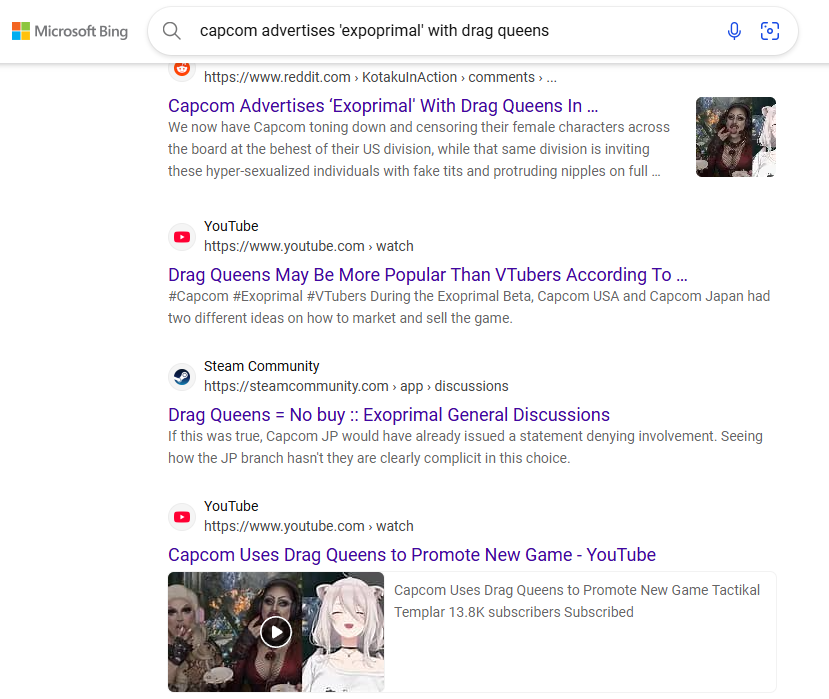Viewport: 829px width, 699px height.
Task: Click youtube.com watch URL above Capcom Uses Drag Queens
Action: (309, 526)
